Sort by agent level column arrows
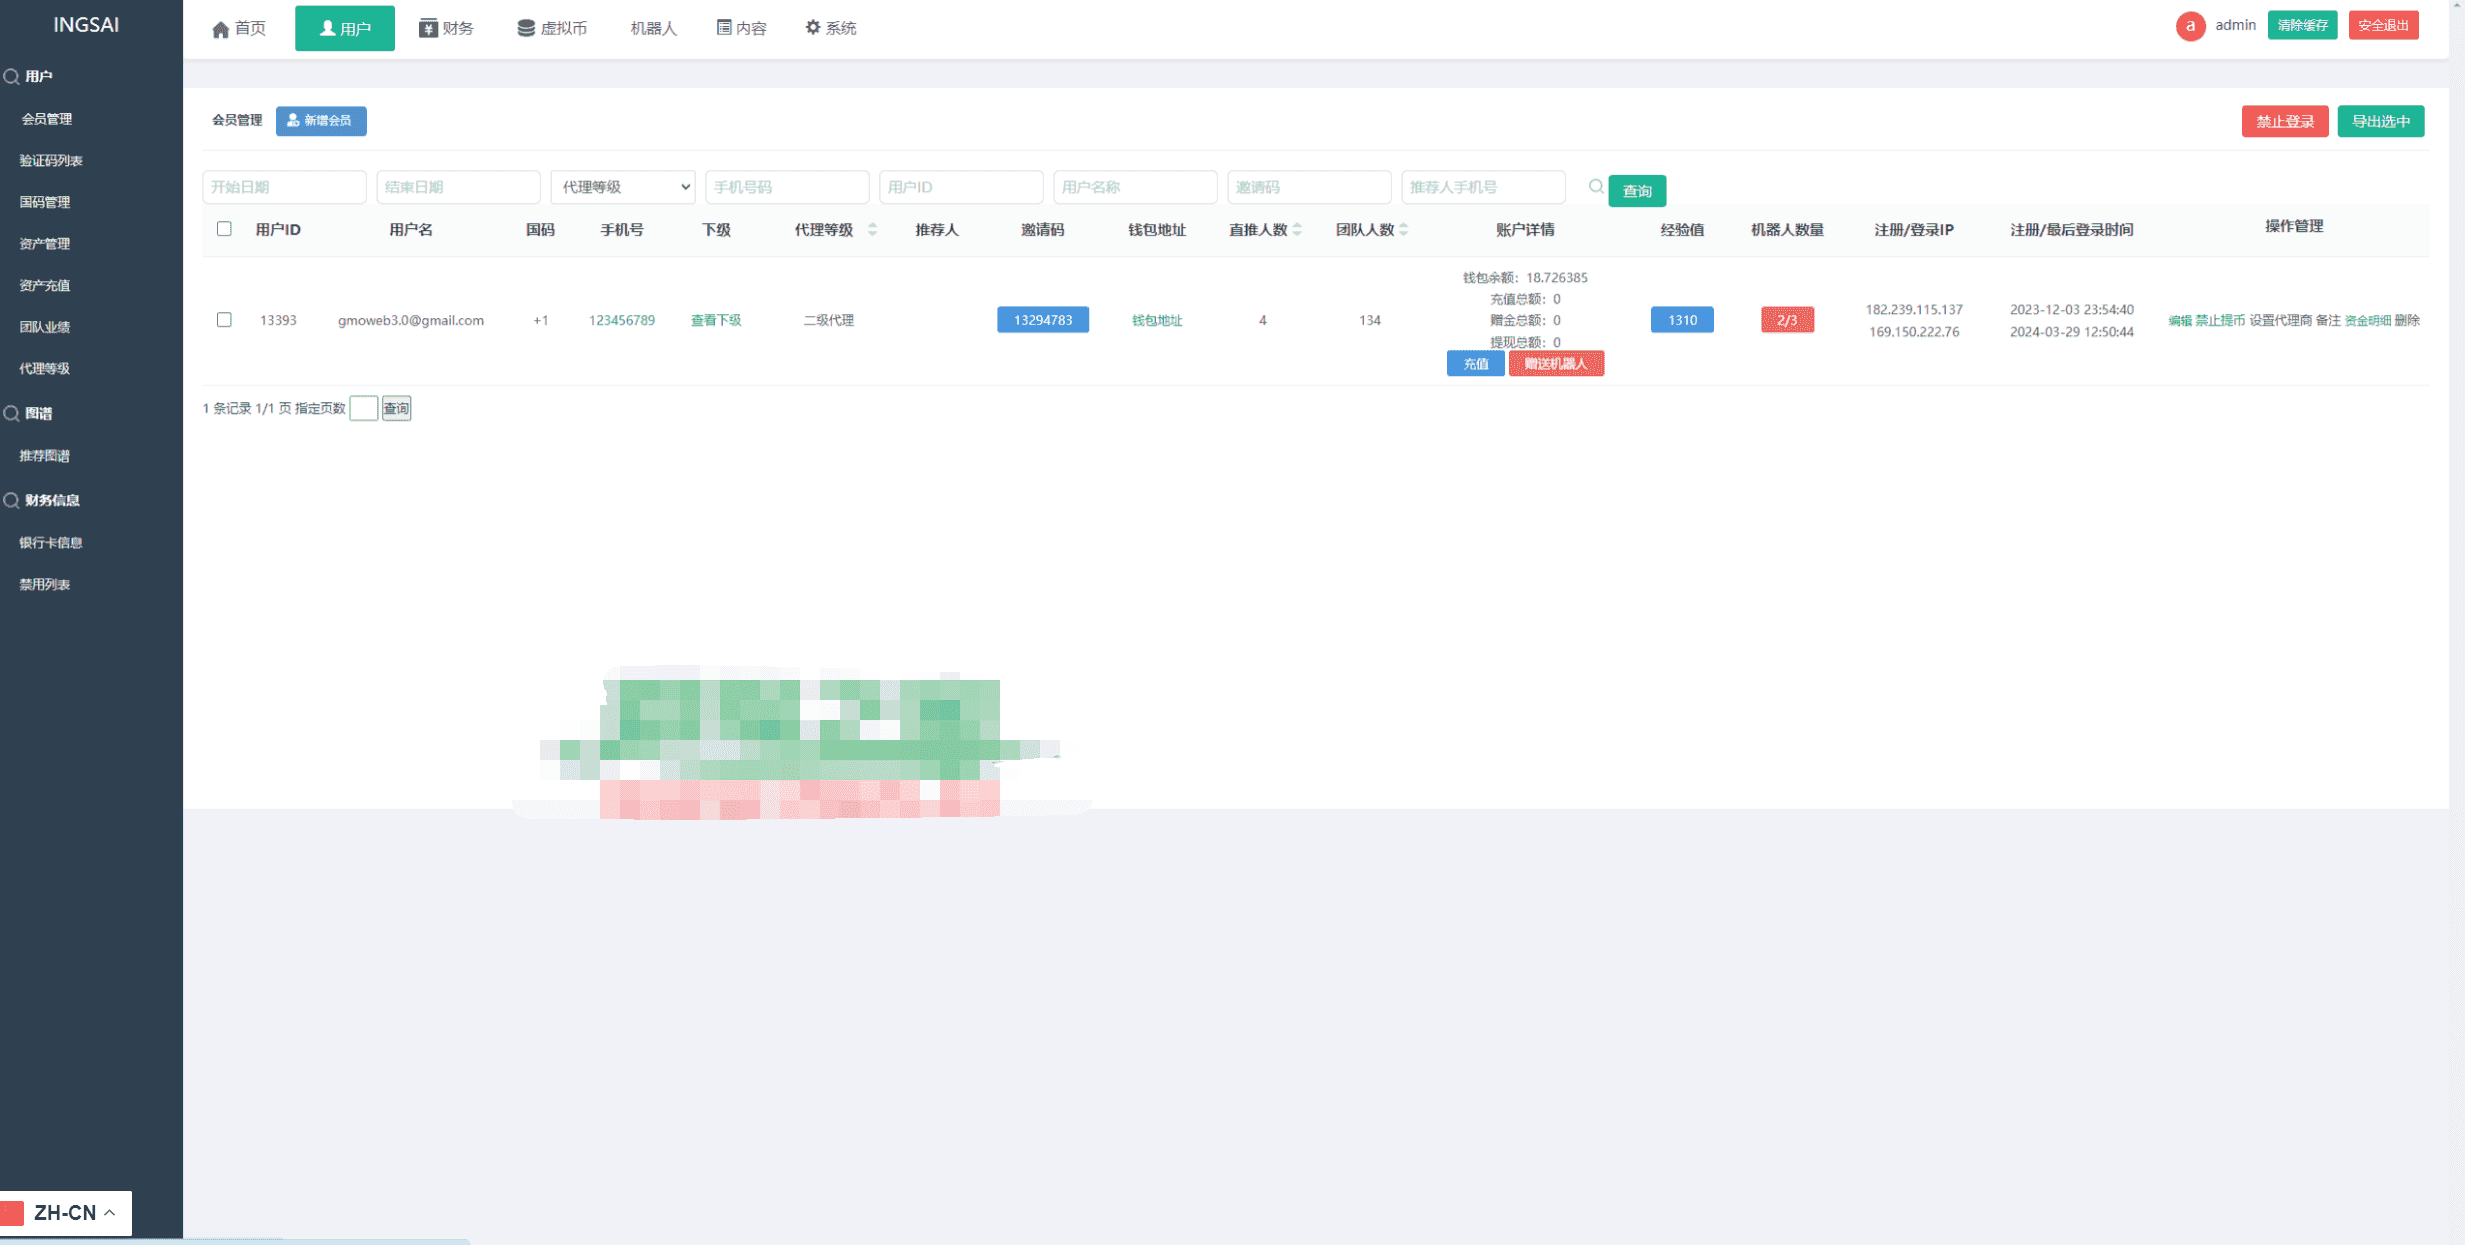 [x=873, y=230]
